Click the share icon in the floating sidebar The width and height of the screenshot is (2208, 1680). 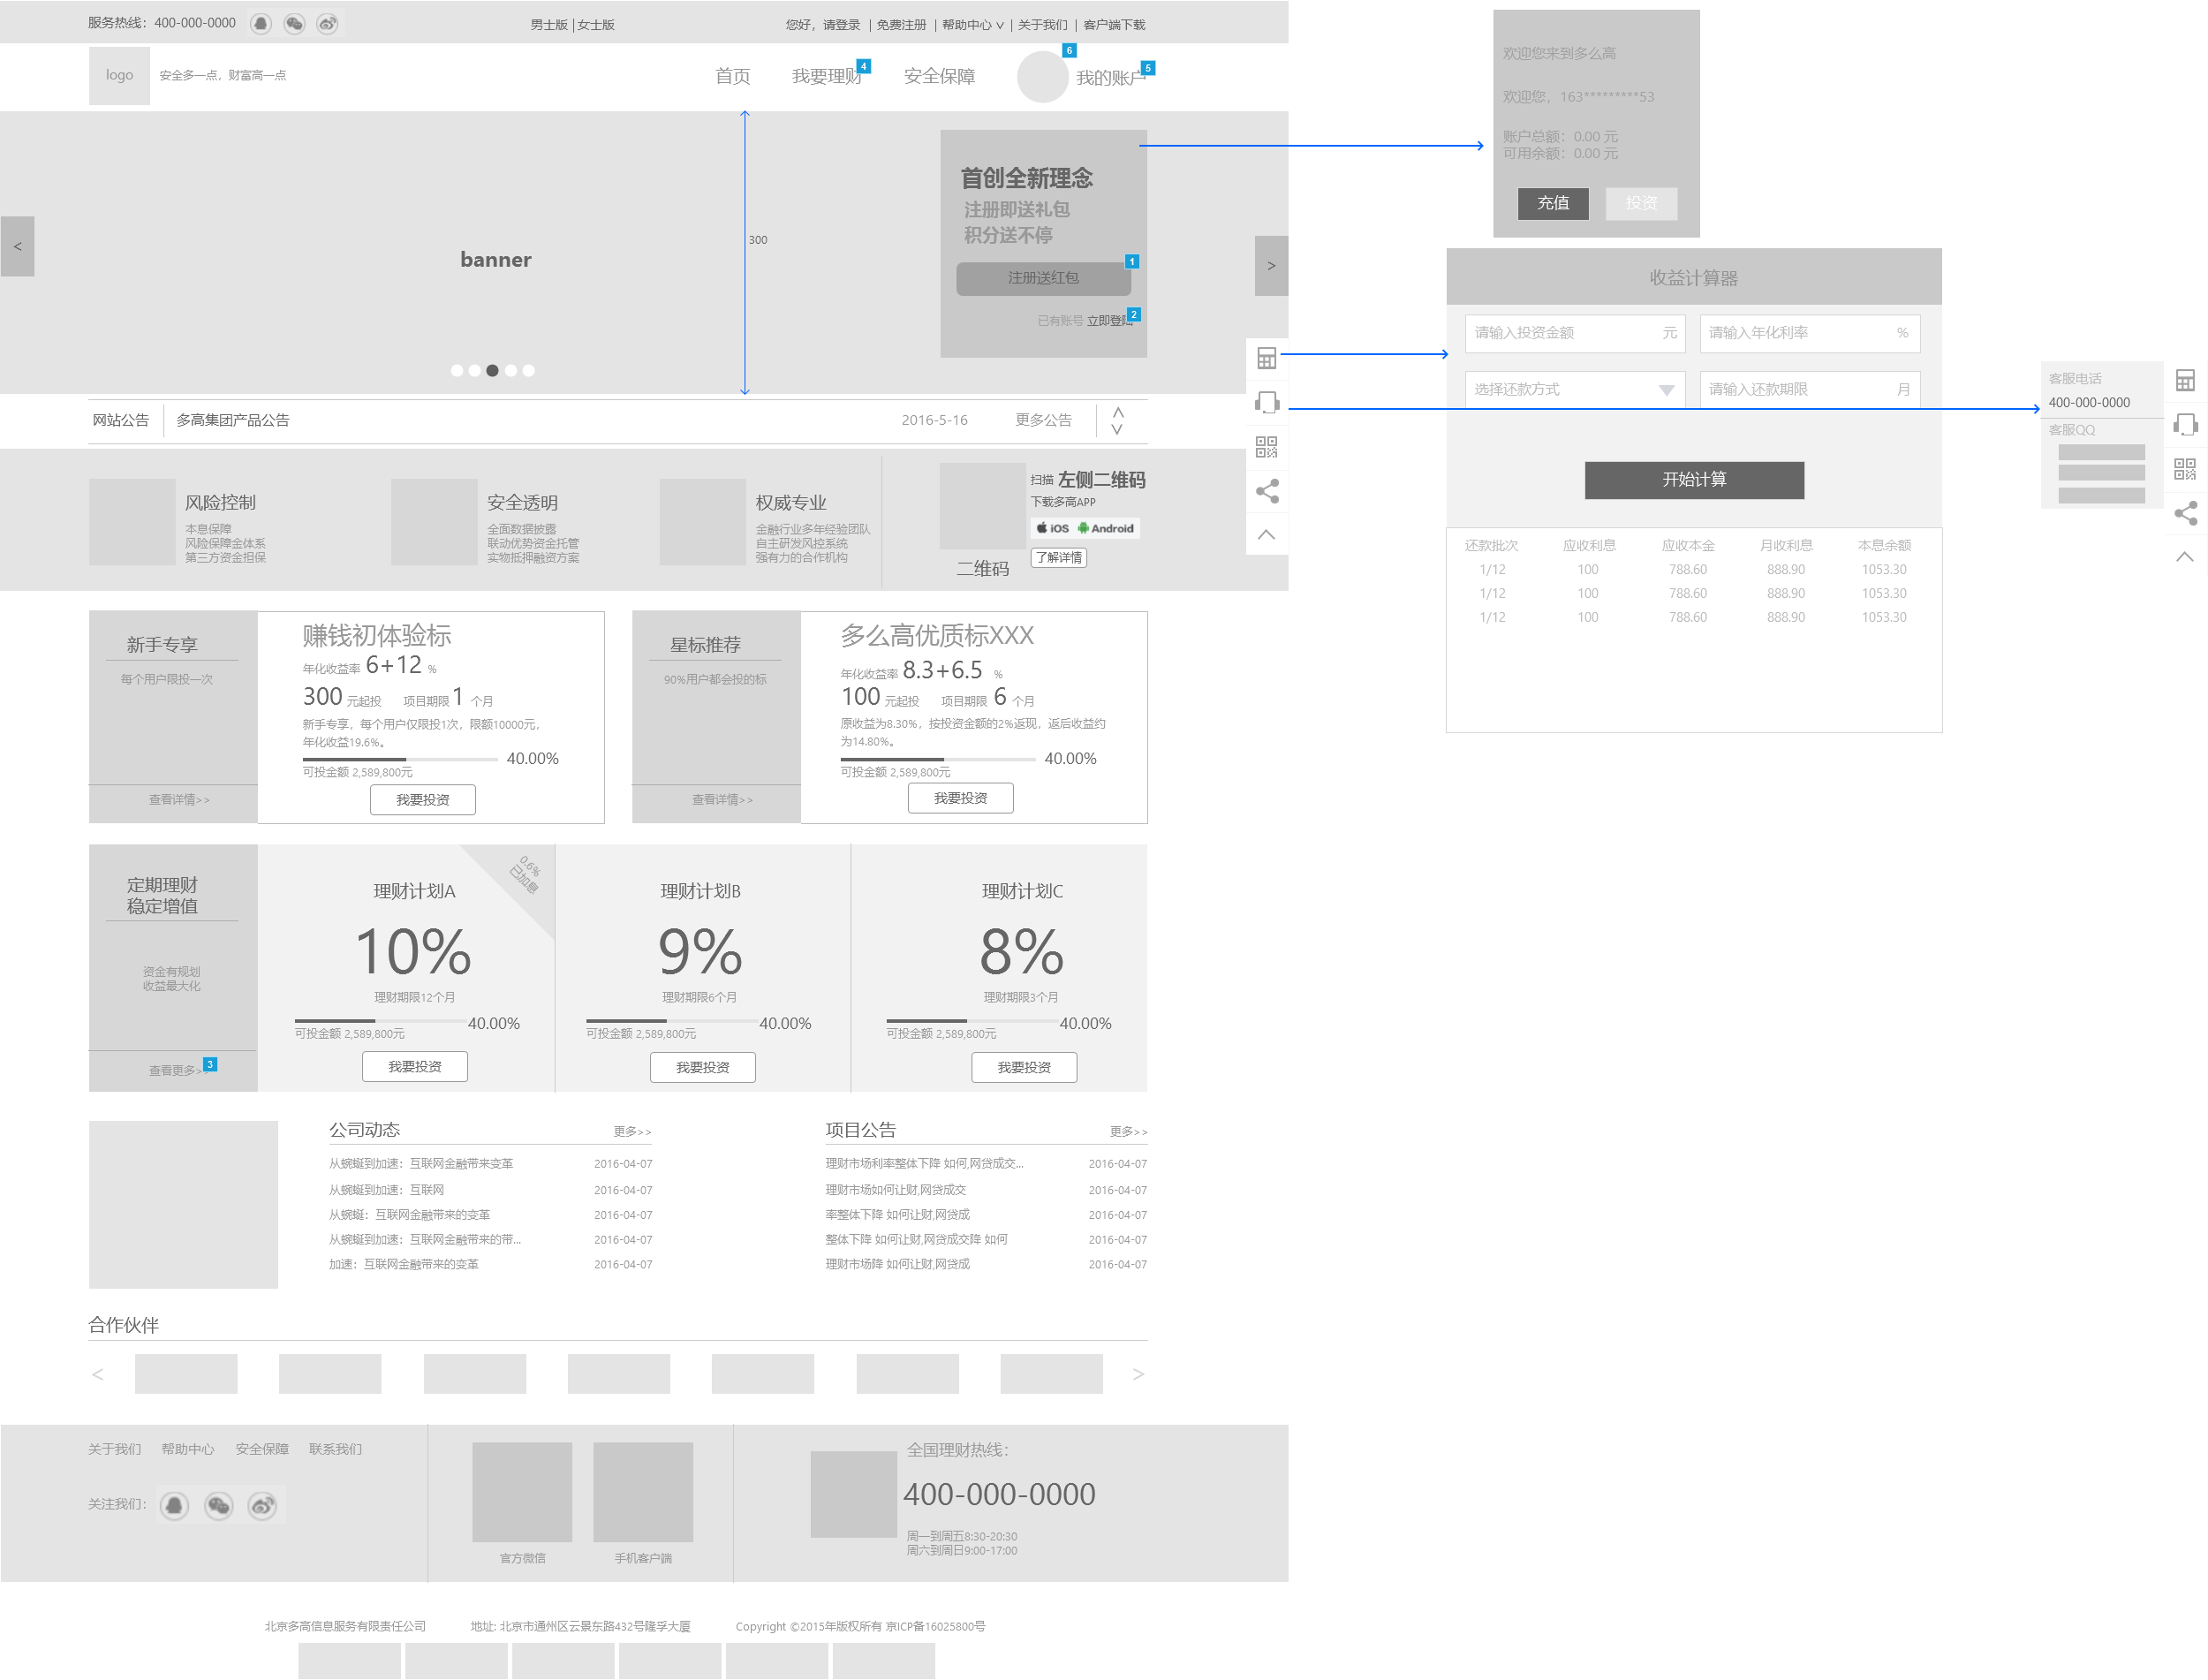1267,491
